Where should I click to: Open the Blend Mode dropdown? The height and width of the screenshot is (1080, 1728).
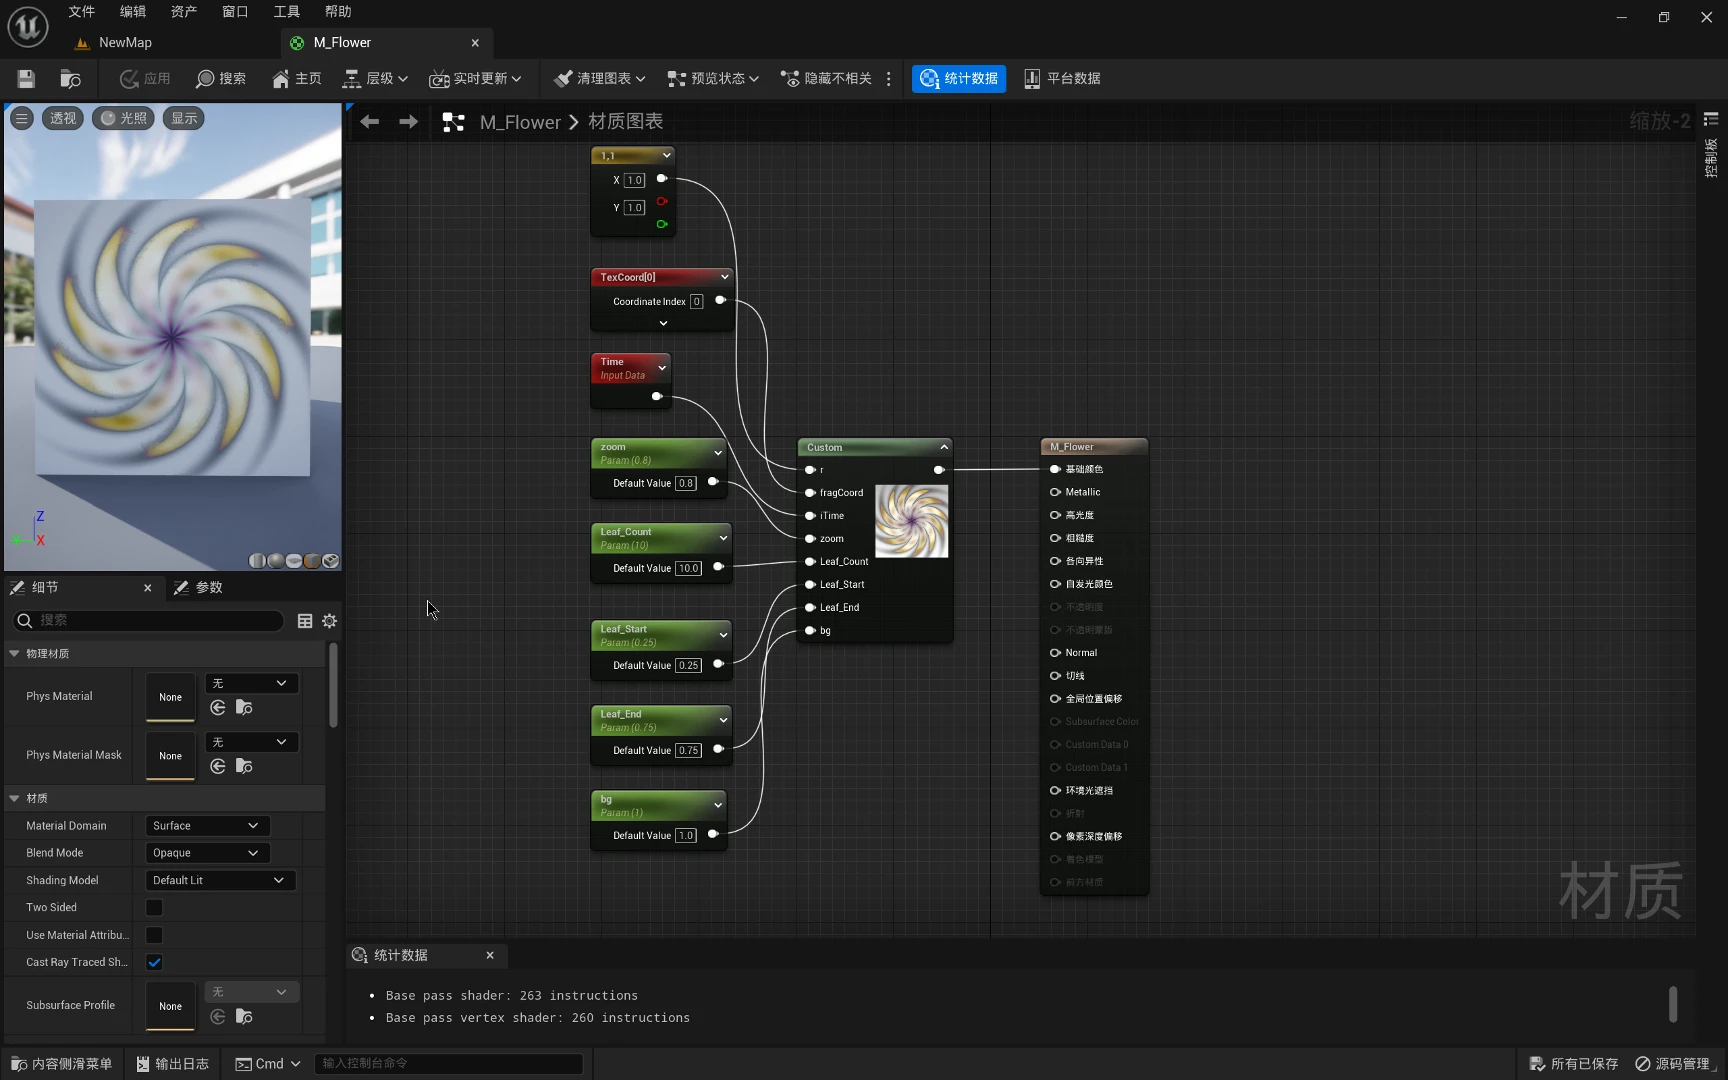[207, 853]
